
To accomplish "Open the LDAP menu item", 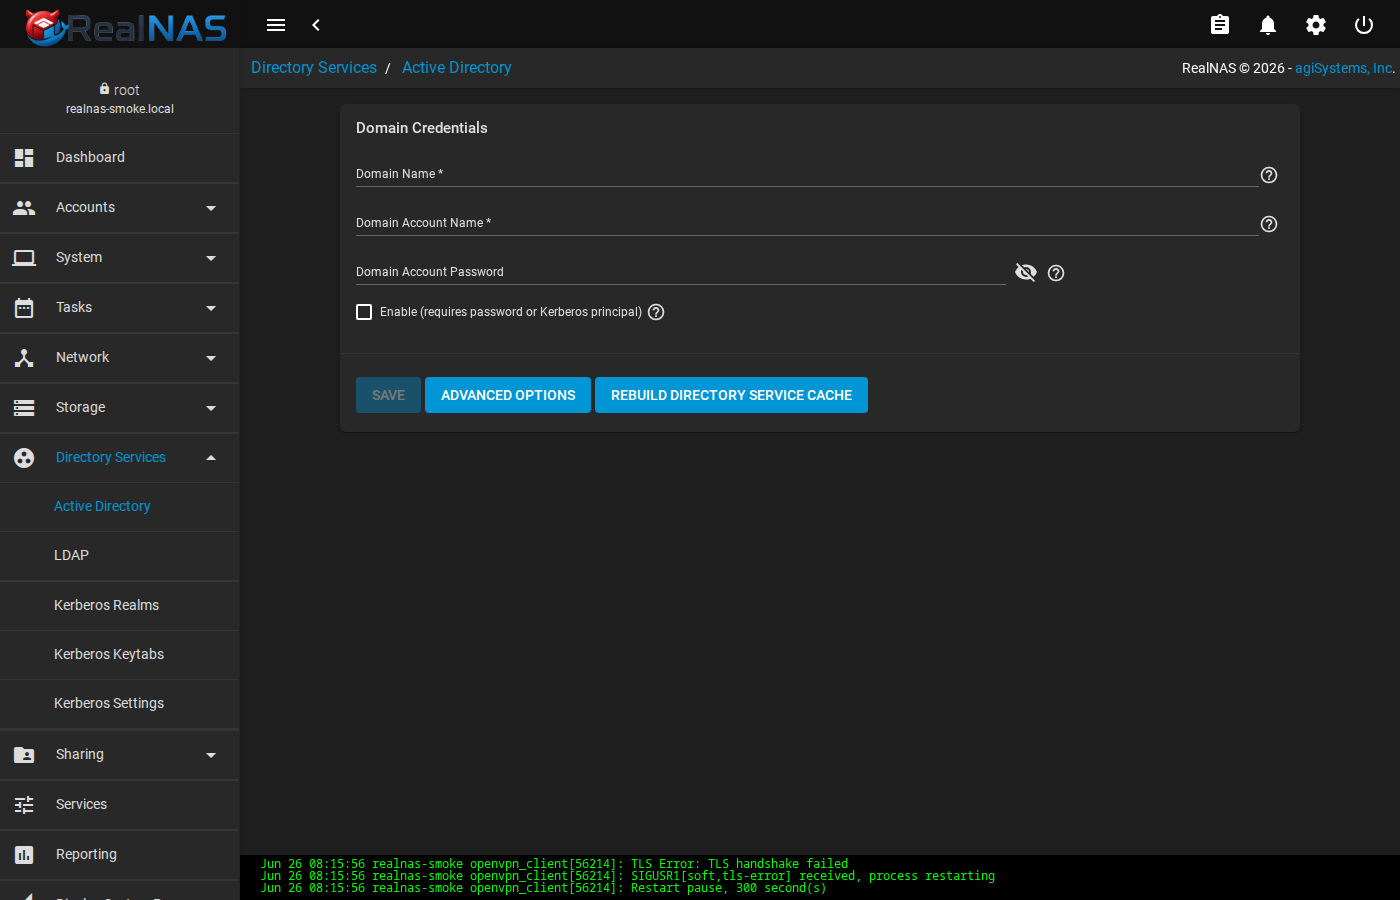I will click(120, 556).
